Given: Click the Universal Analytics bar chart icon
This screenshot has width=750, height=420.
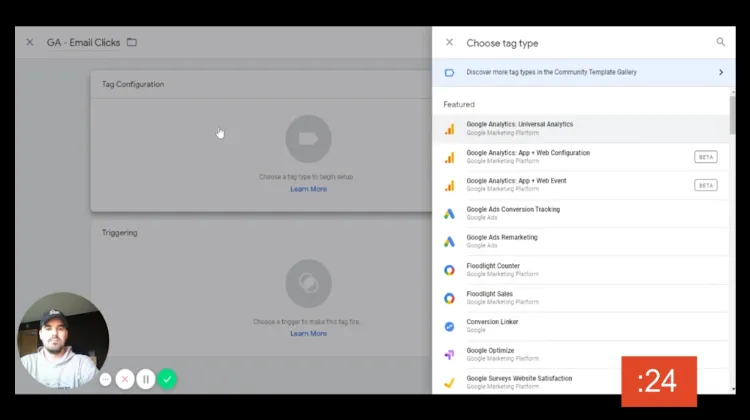Looking at the screenshot, I should (449, 129).
